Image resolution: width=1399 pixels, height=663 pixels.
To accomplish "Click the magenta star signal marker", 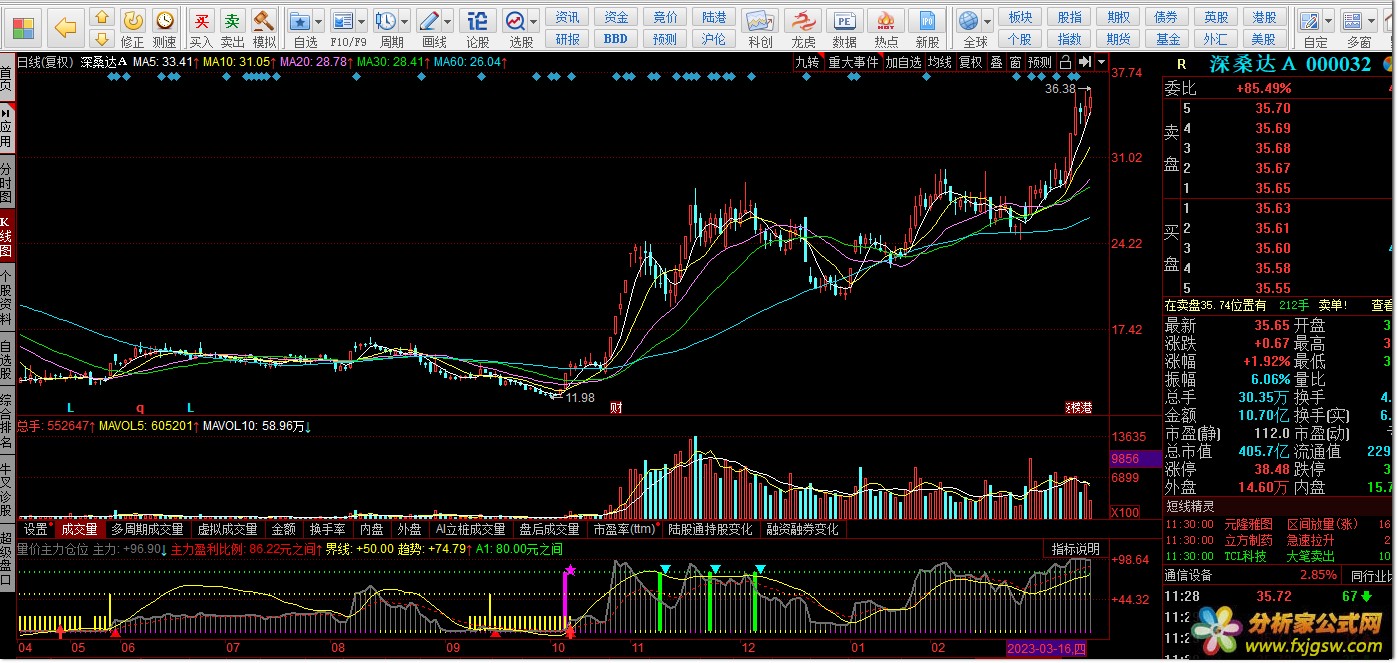I will click(x=570, y=570).
